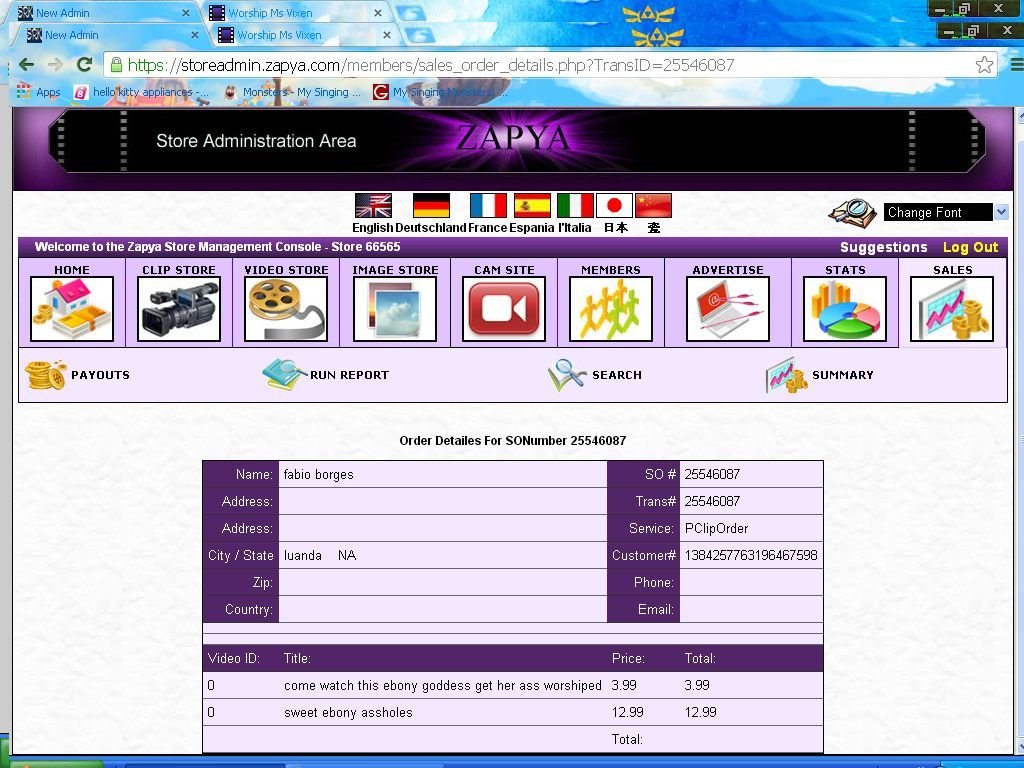Open Image Store photos icon
The height and width of the screenshot is (768, 1024).
[x=395, y=309]
